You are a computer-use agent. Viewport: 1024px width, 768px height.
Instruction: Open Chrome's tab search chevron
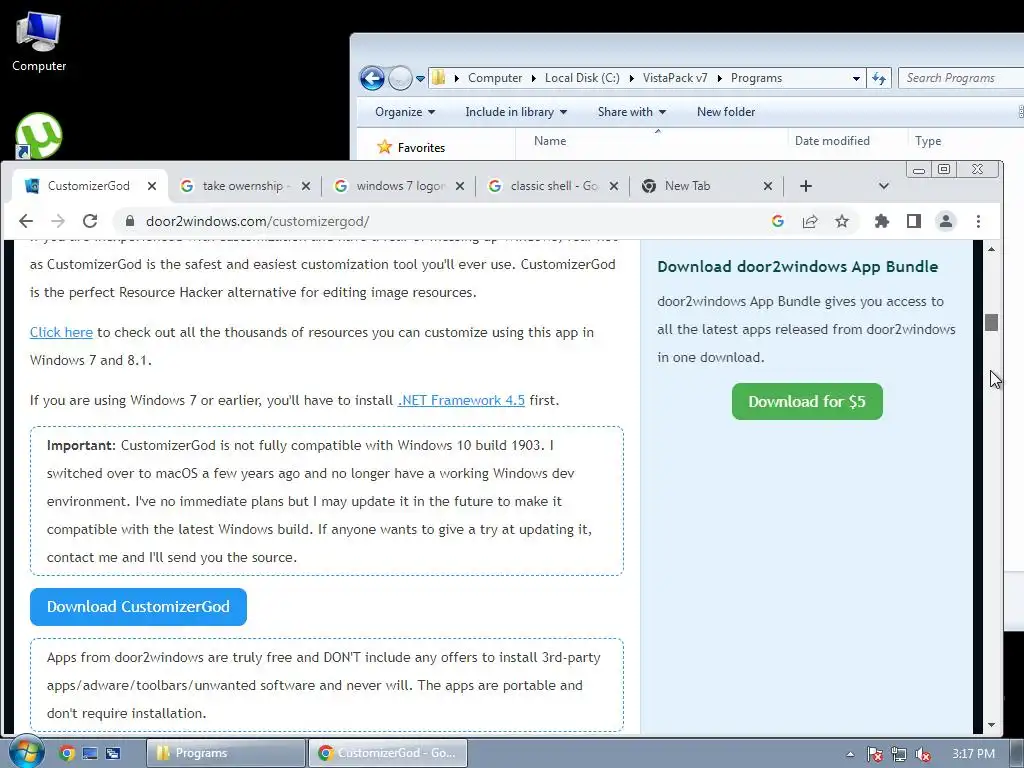(x=884, y=186)
